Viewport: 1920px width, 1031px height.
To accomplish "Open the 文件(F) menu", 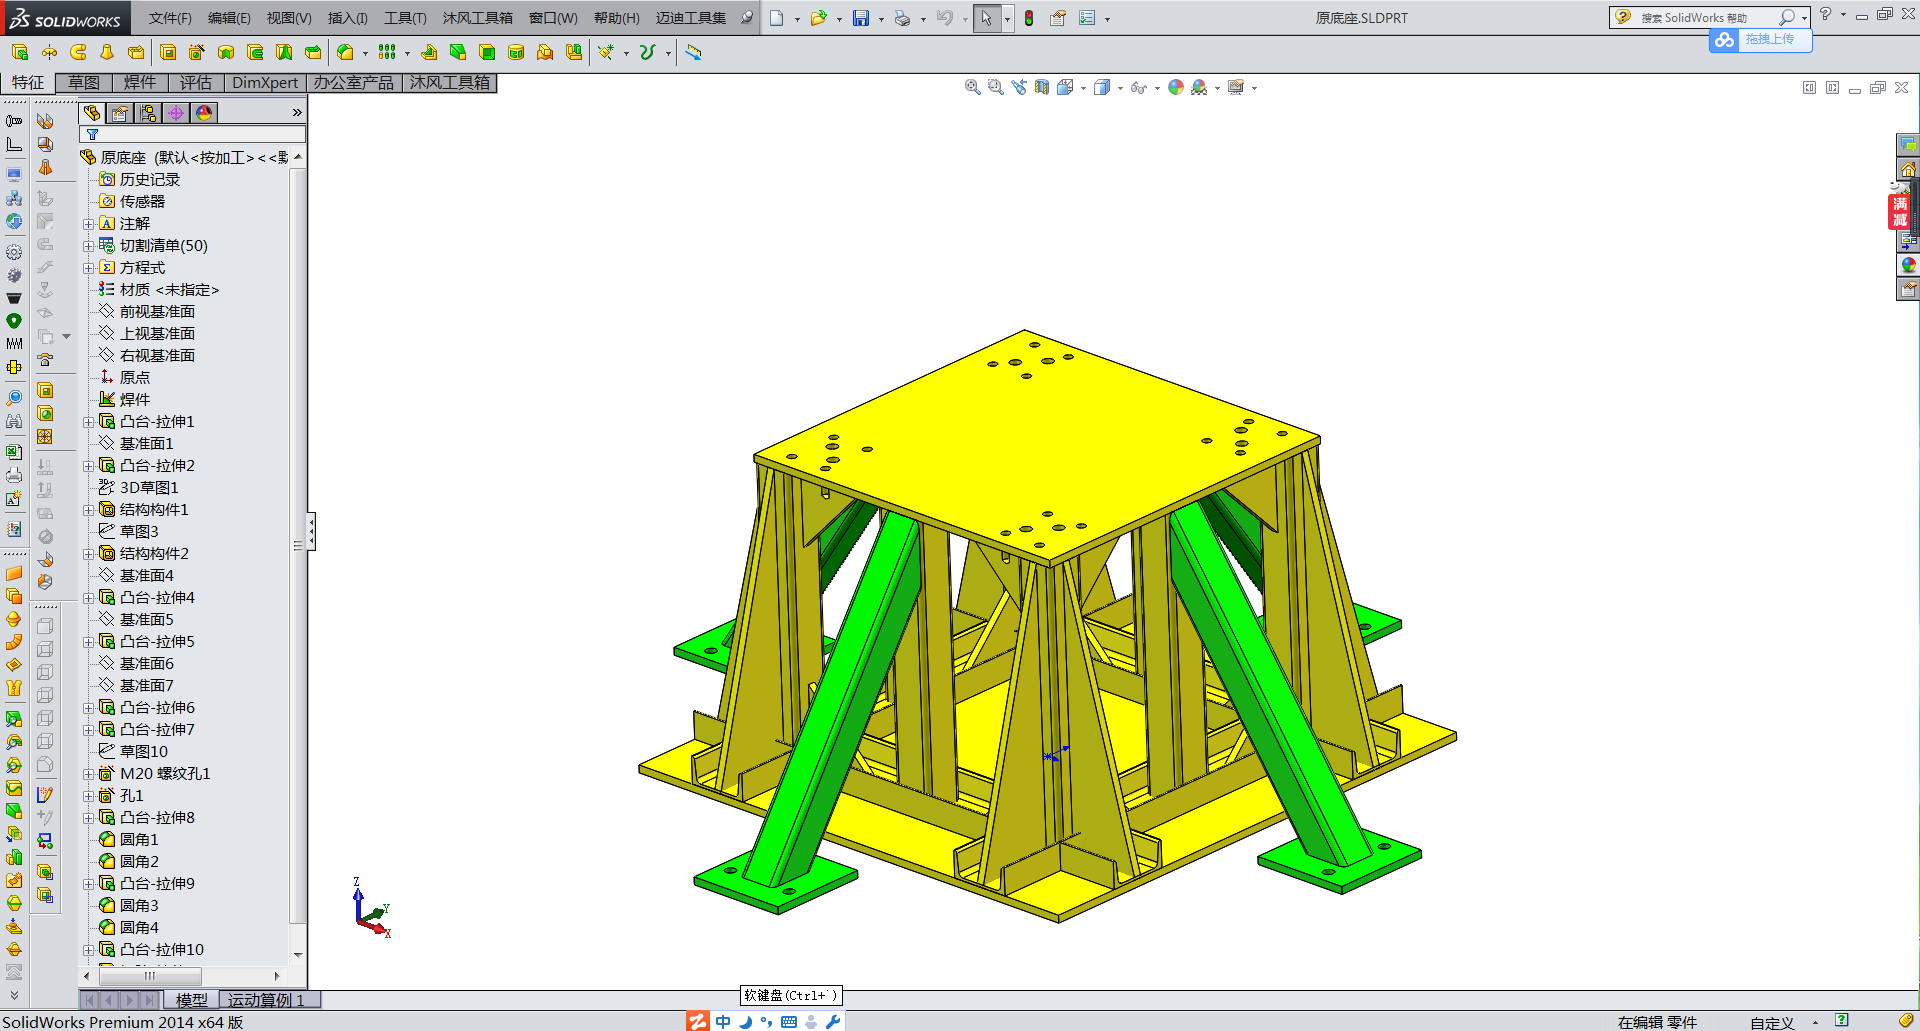I will pyautogui.click(x=170, y=18).
